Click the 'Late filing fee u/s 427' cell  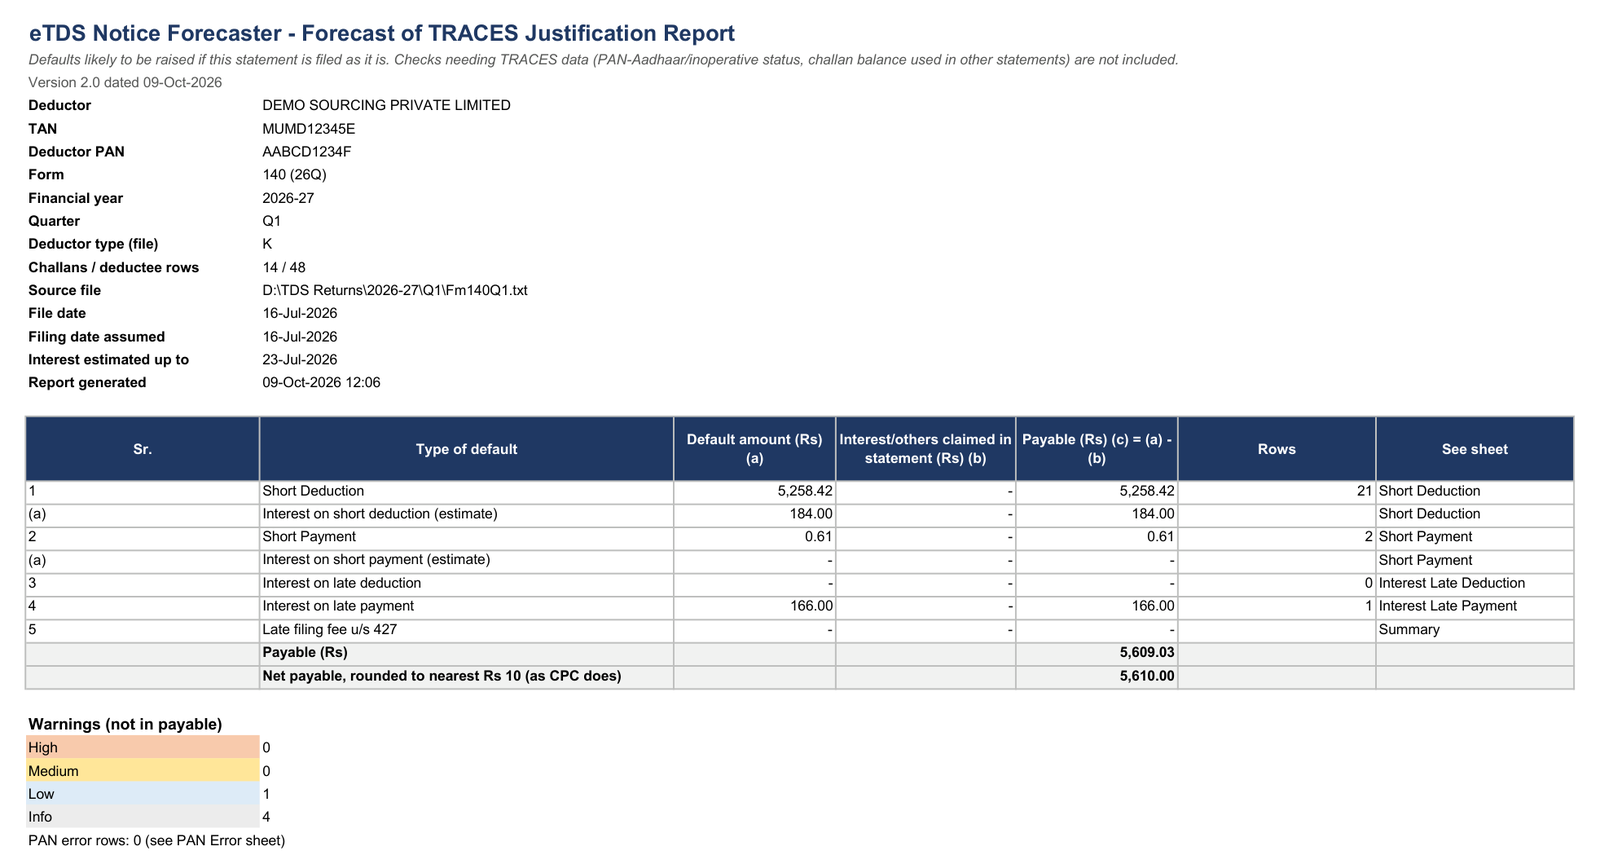[x=466, y=629]
